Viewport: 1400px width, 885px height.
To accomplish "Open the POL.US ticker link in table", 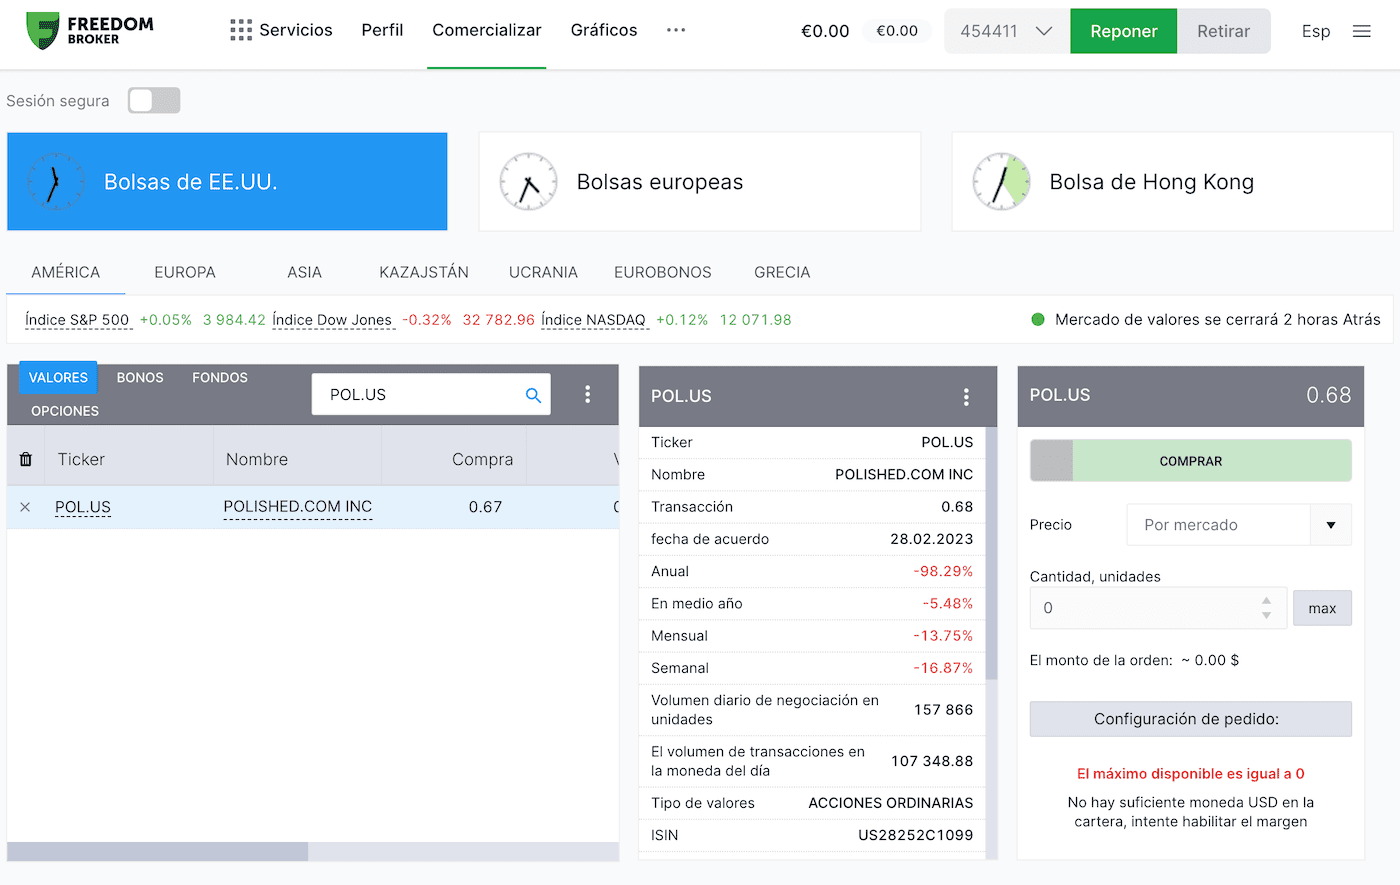I will pyautogui.click(x=83, y=507).
